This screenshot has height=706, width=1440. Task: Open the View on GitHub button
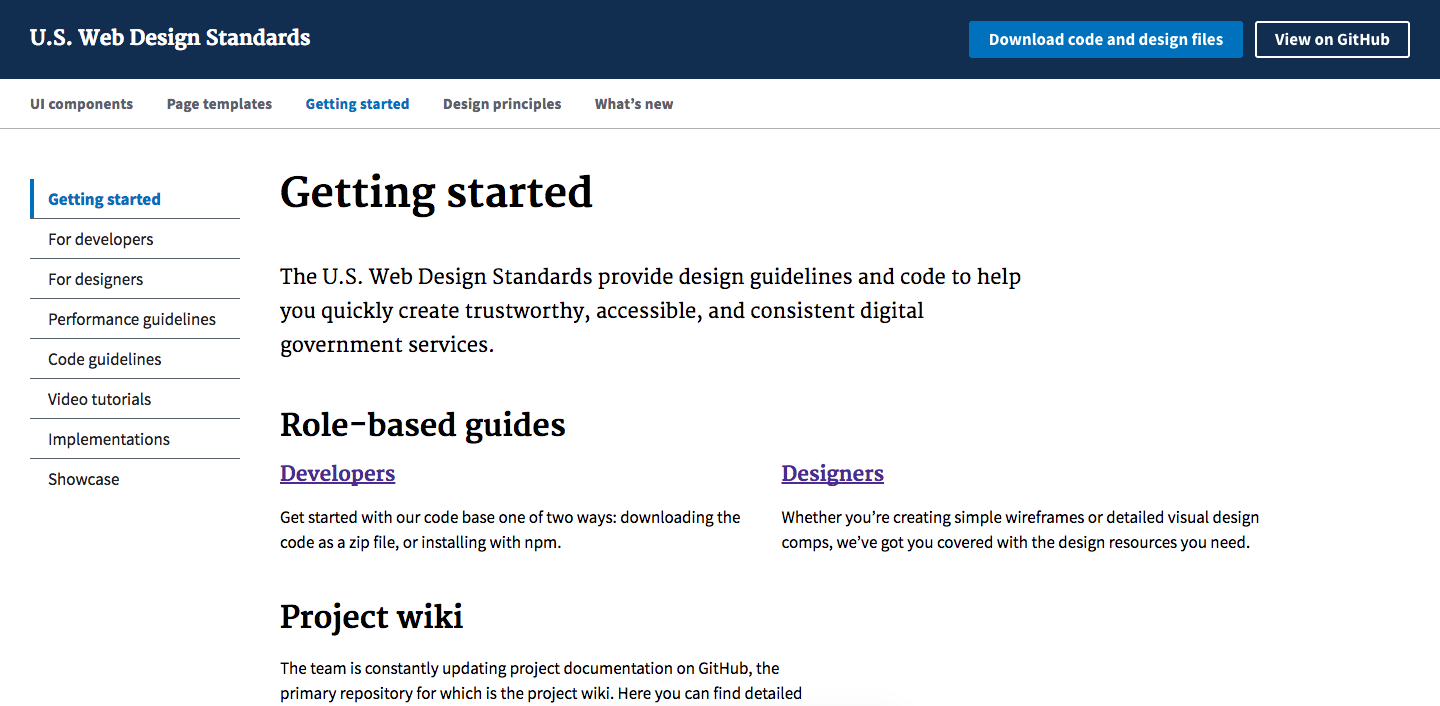1332,39
